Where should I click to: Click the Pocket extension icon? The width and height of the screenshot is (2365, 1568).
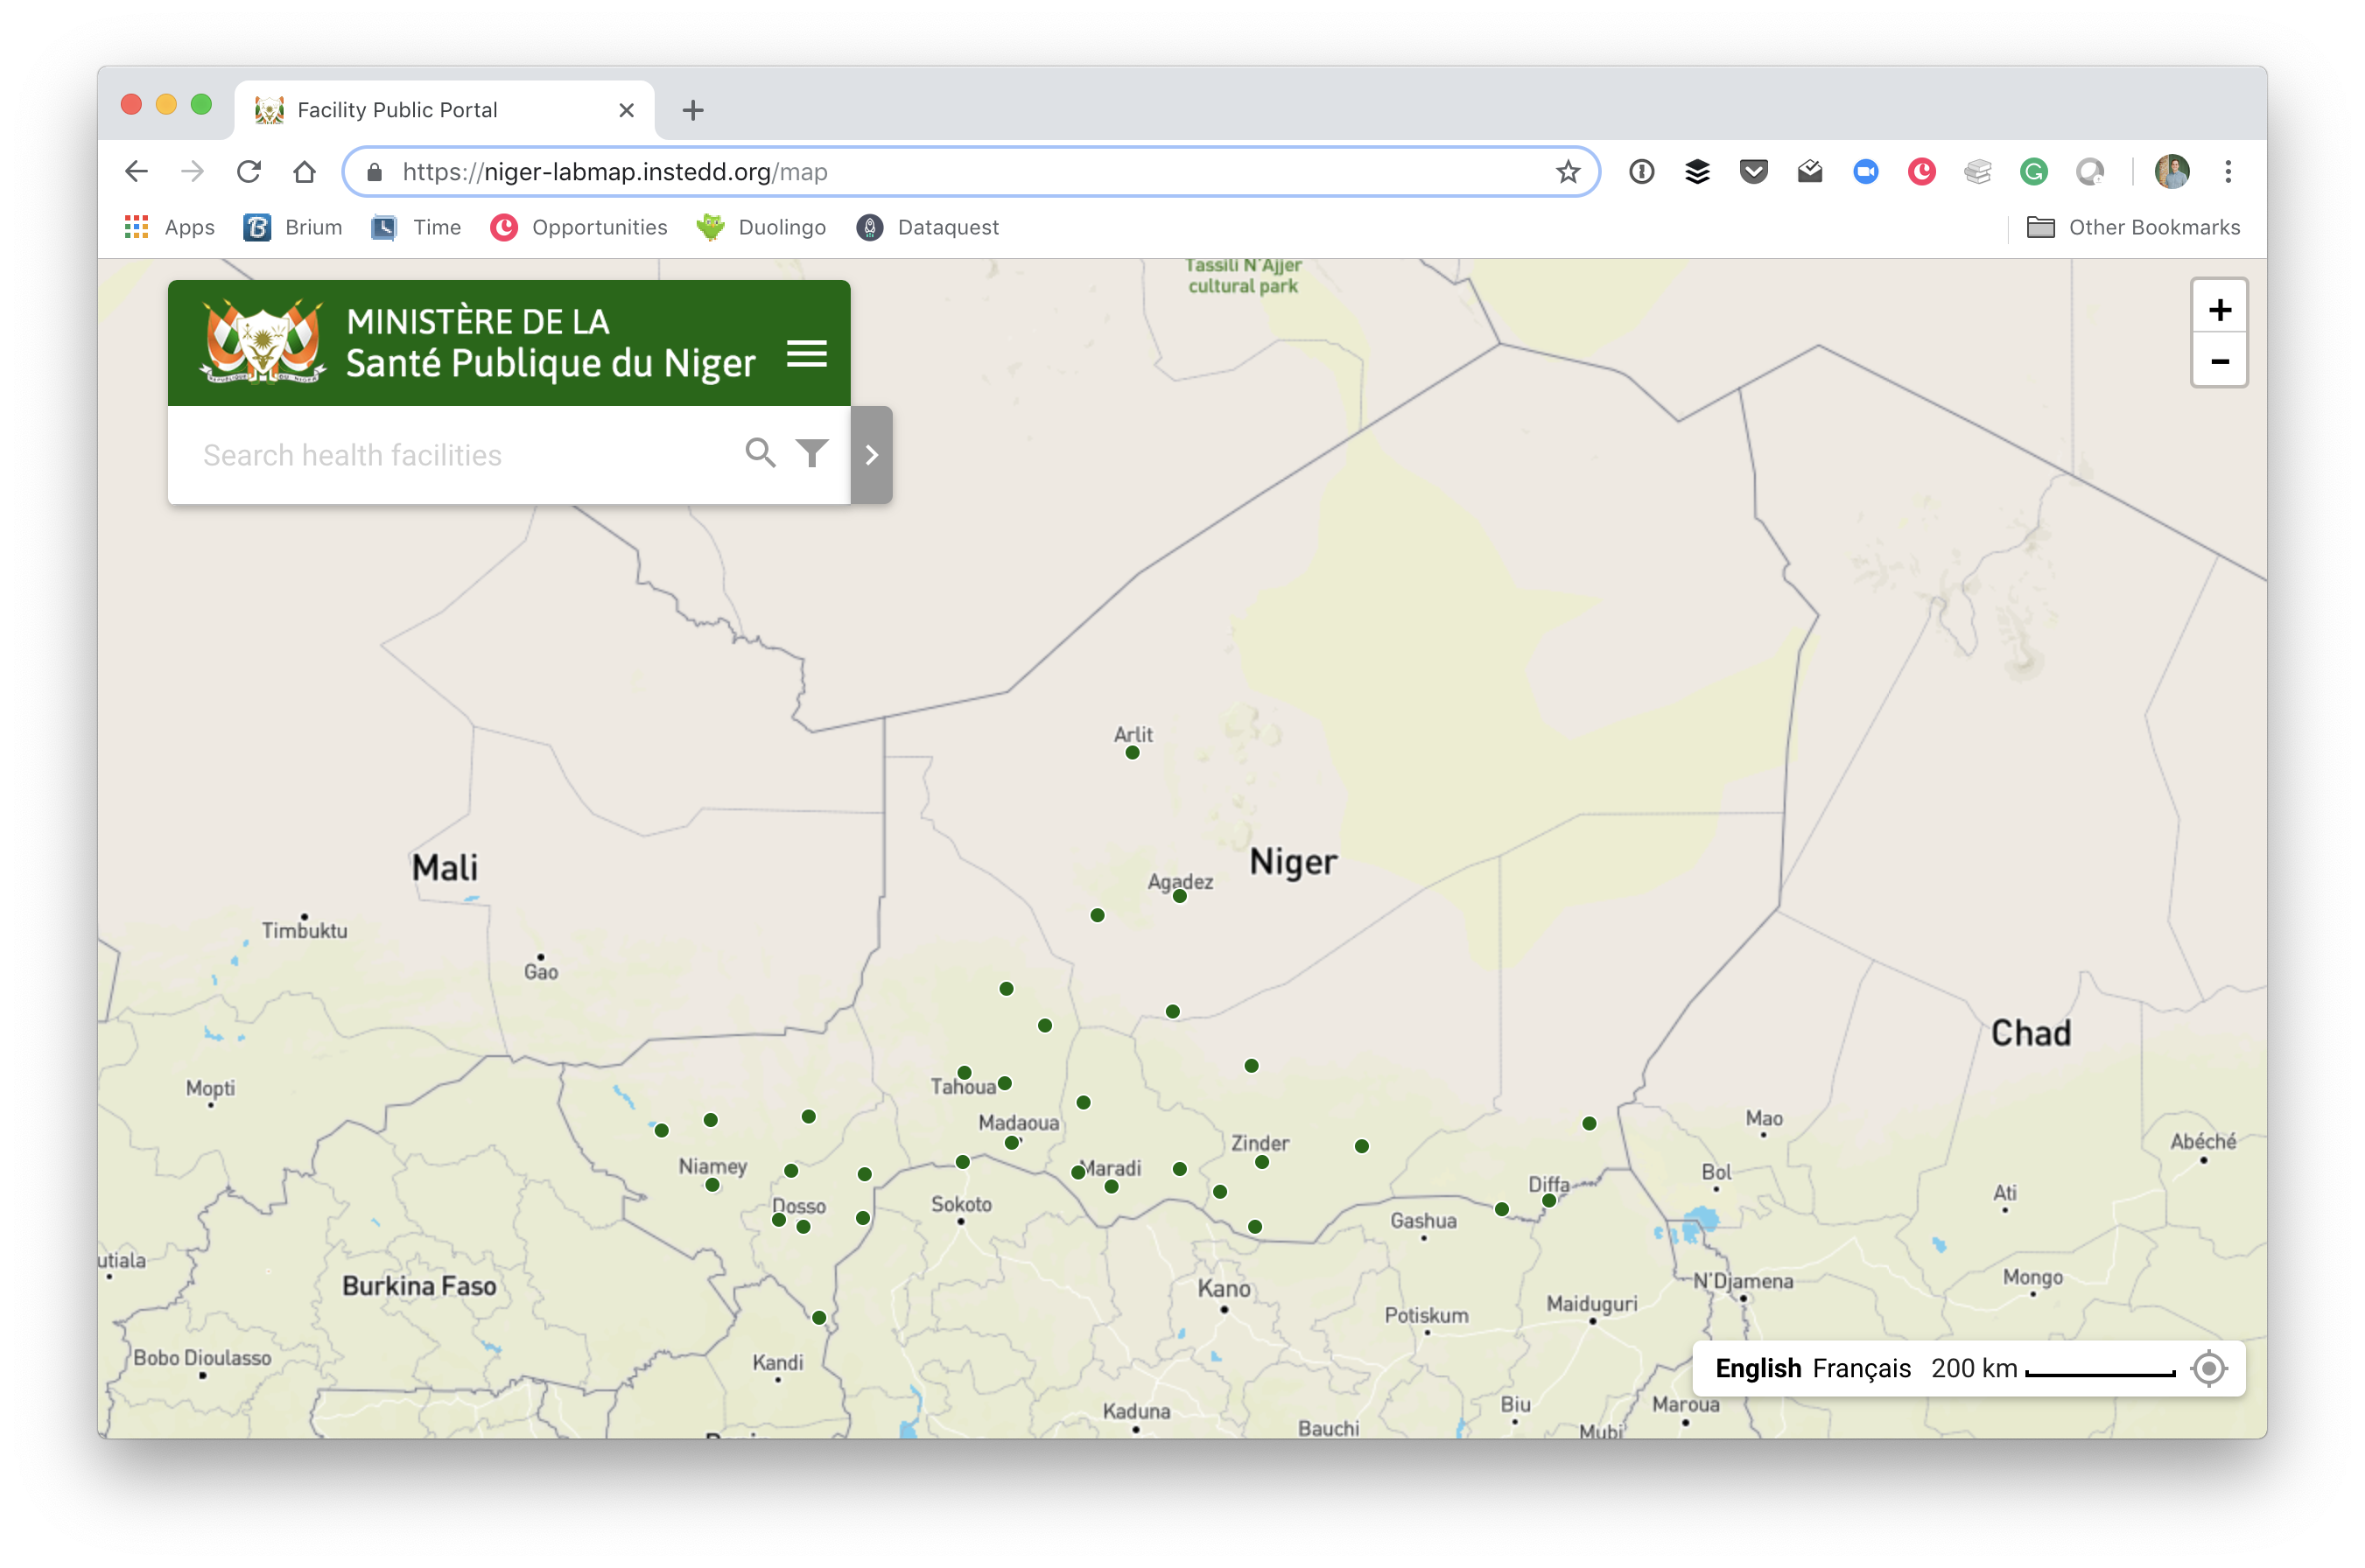click(x=1753, y=172)
